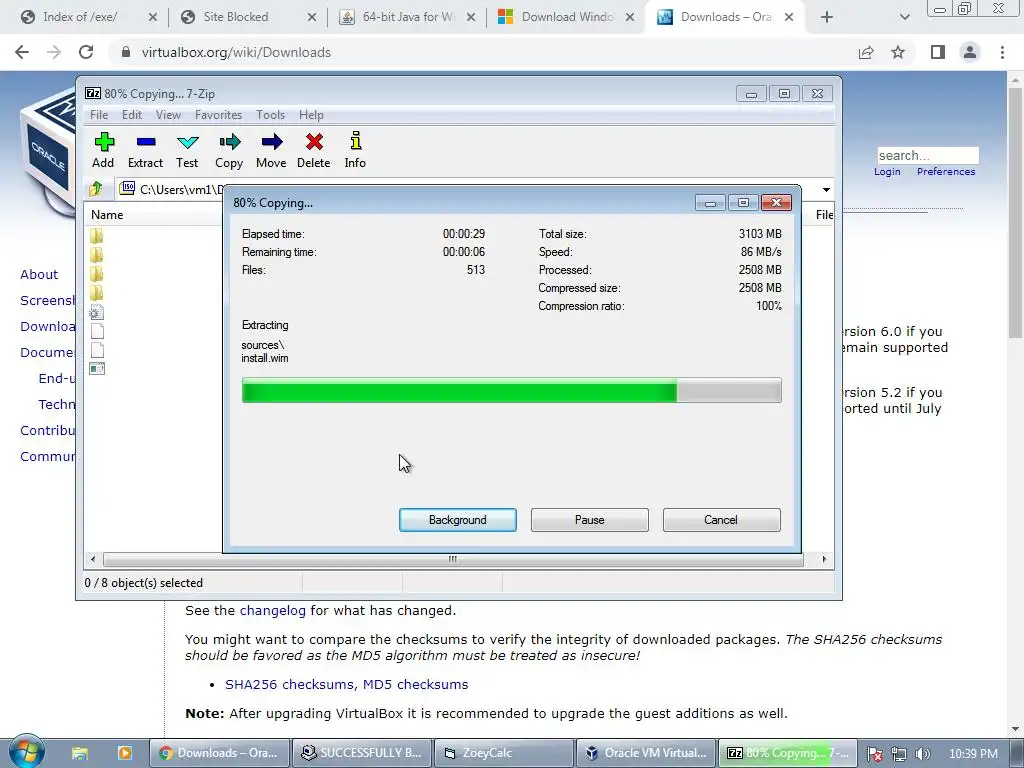Switch to the Download Windows tab
Screen dimensions: 1024x768
point(566,17)
